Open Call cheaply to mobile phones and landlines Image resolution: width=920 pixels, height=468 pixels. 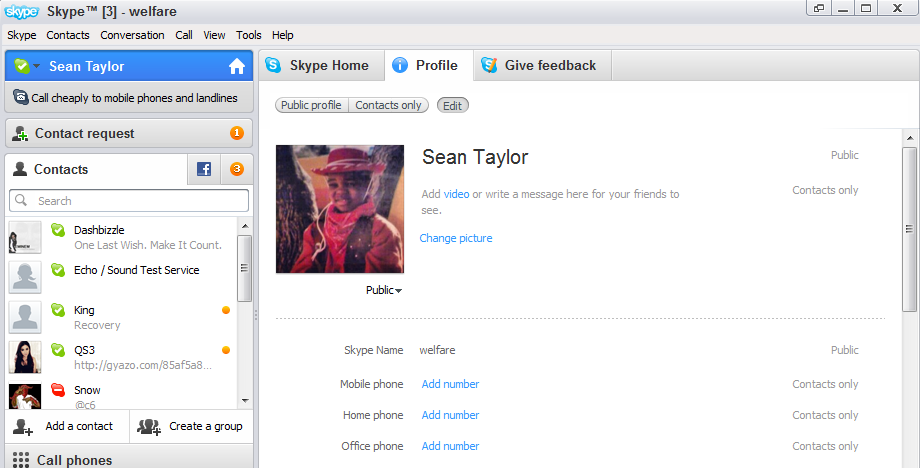(129, 98)
